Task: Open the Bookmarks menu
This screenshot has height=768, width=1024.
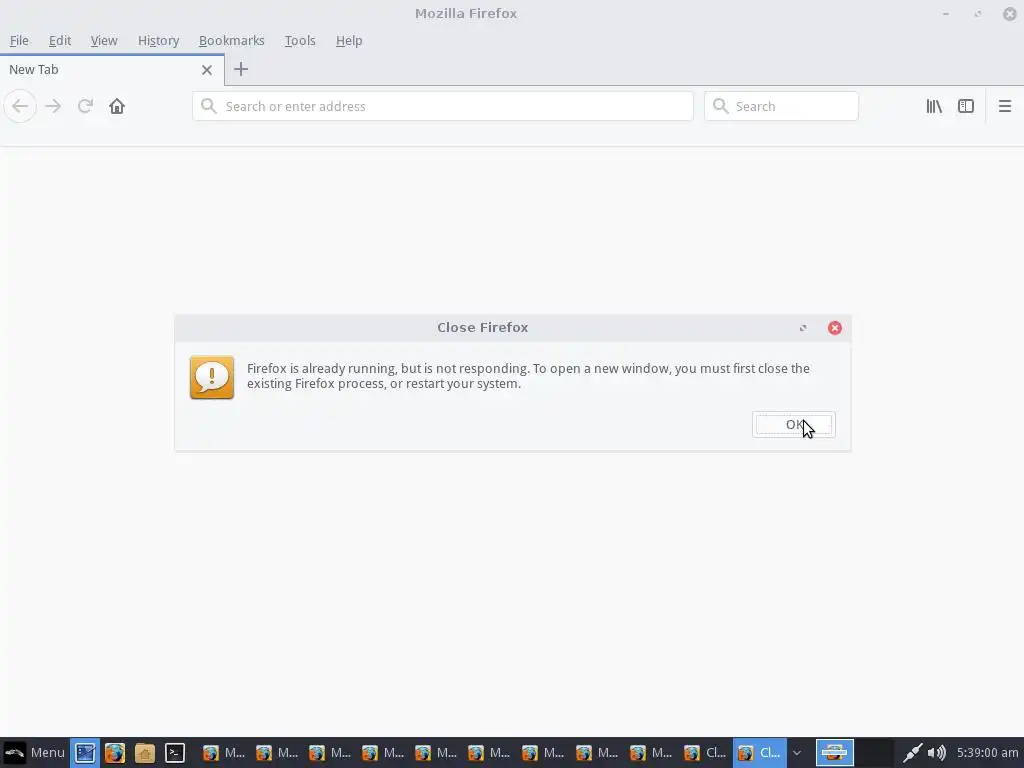Action: (x=232, y=40)
